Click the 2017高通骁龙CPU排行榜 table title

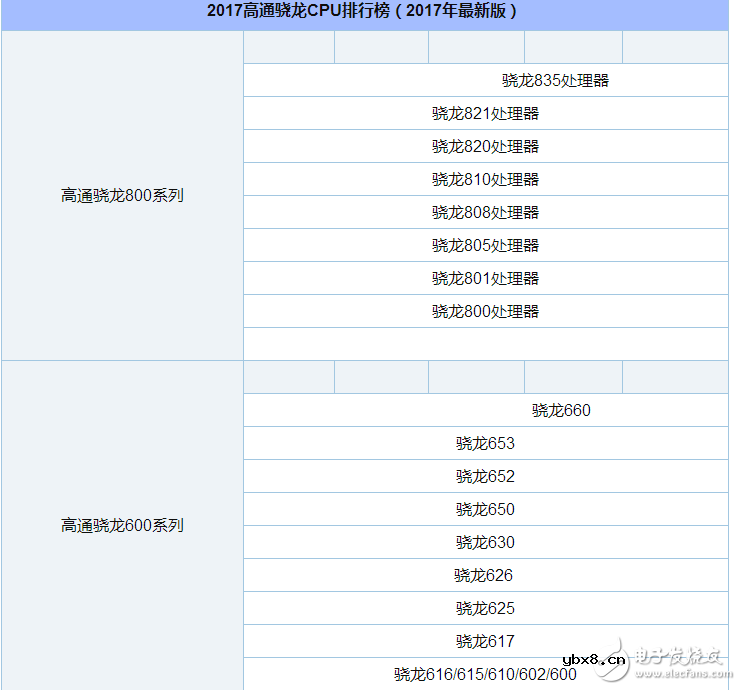(x=363, y=12)
